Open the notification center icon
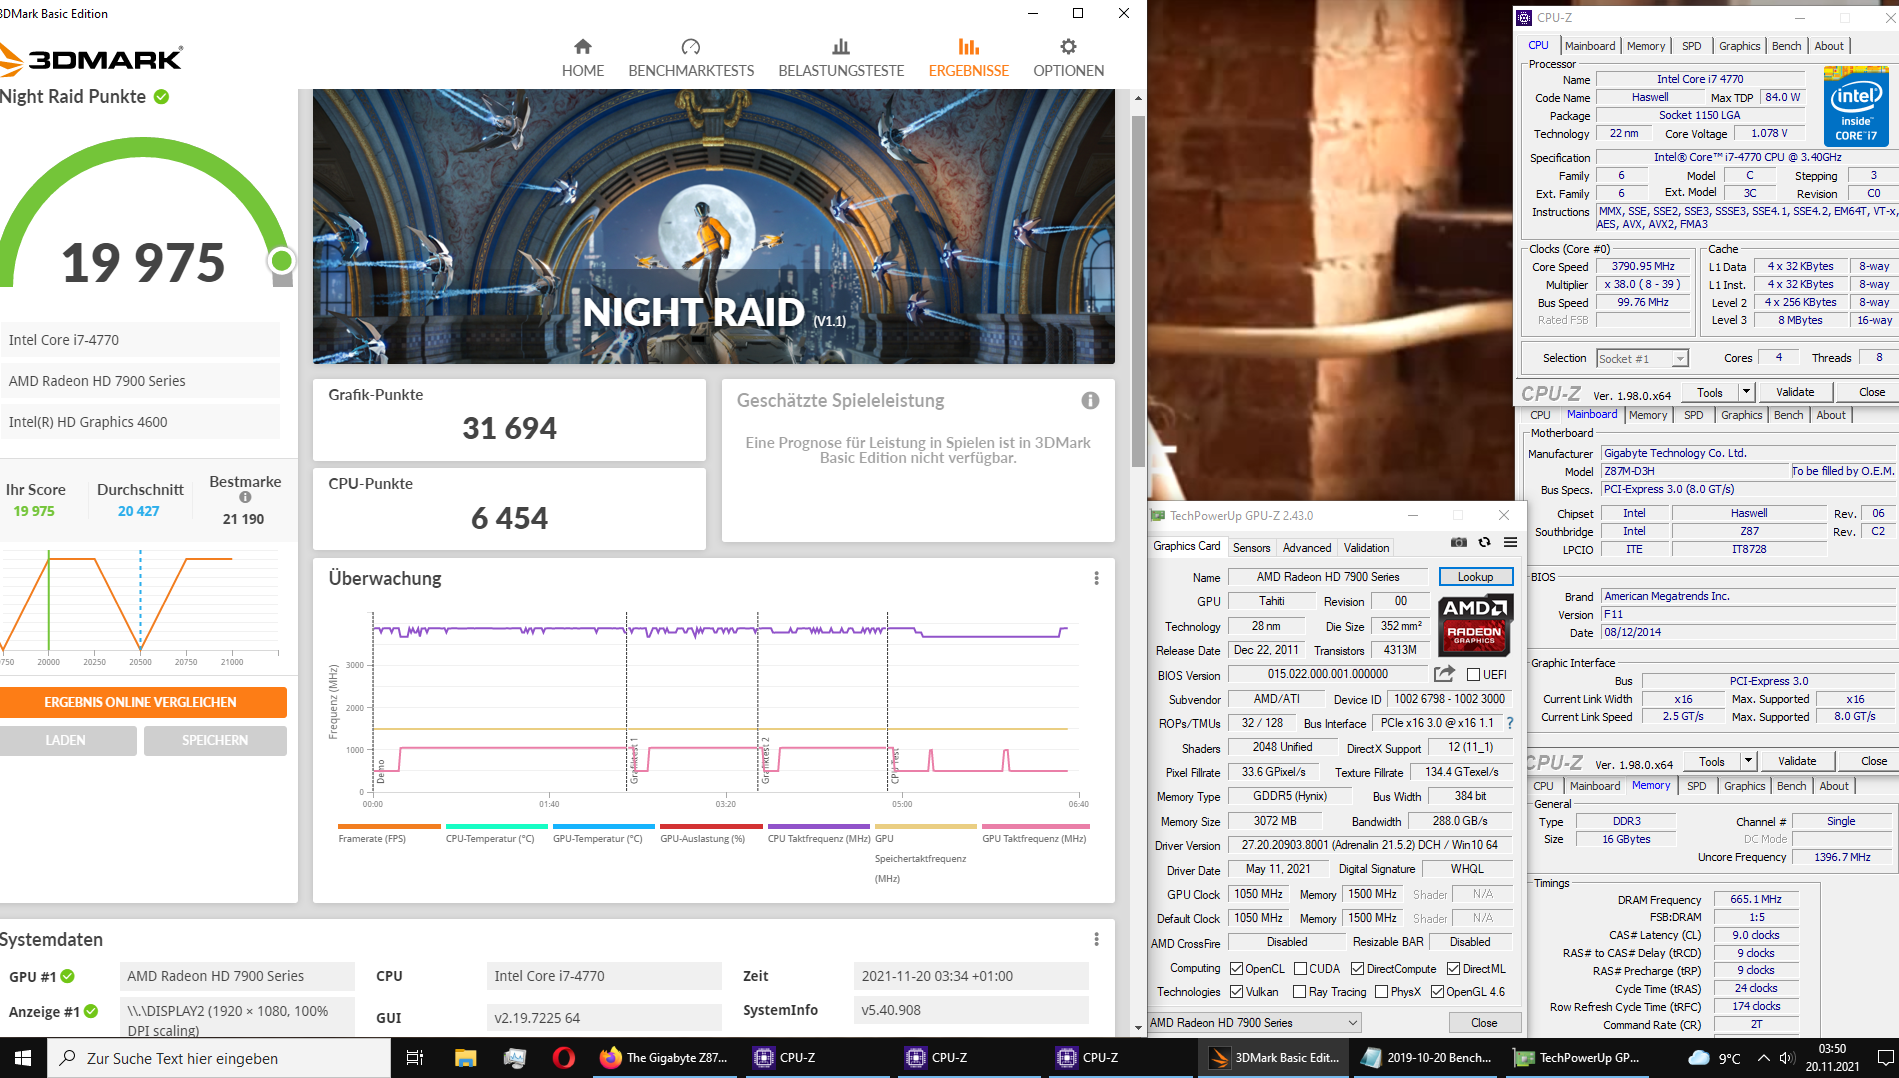 [x=1885, y=1058]
